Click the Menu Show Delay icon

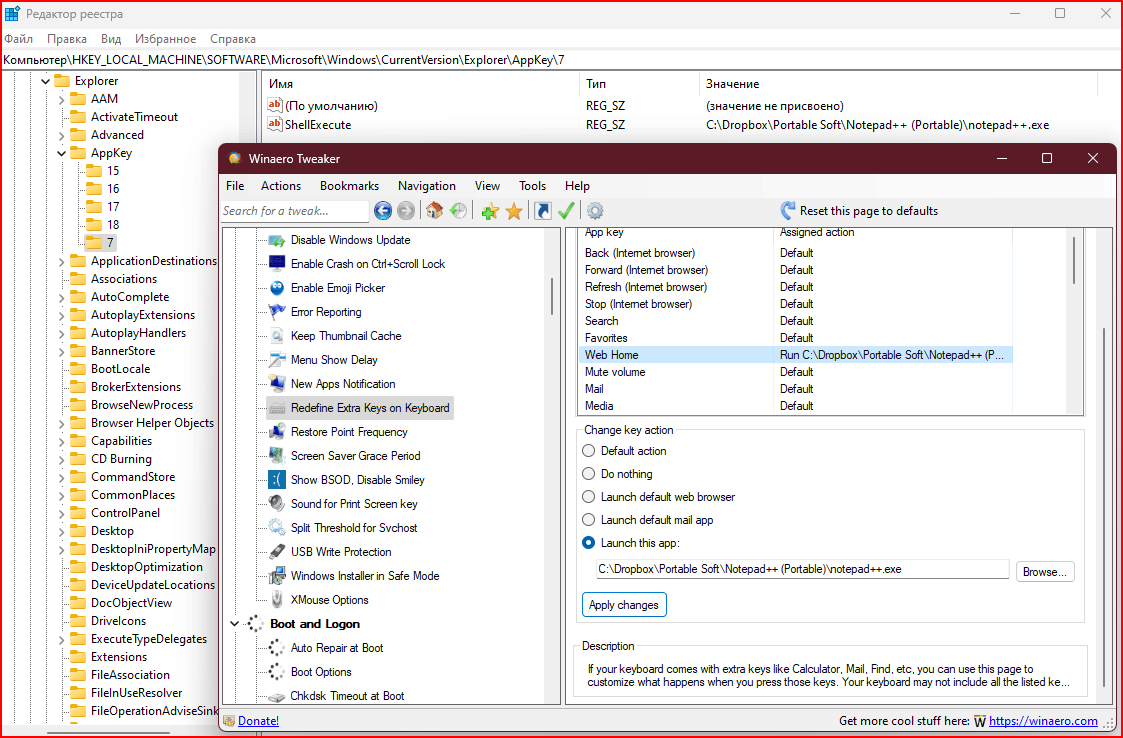click(x=277, y=360)
